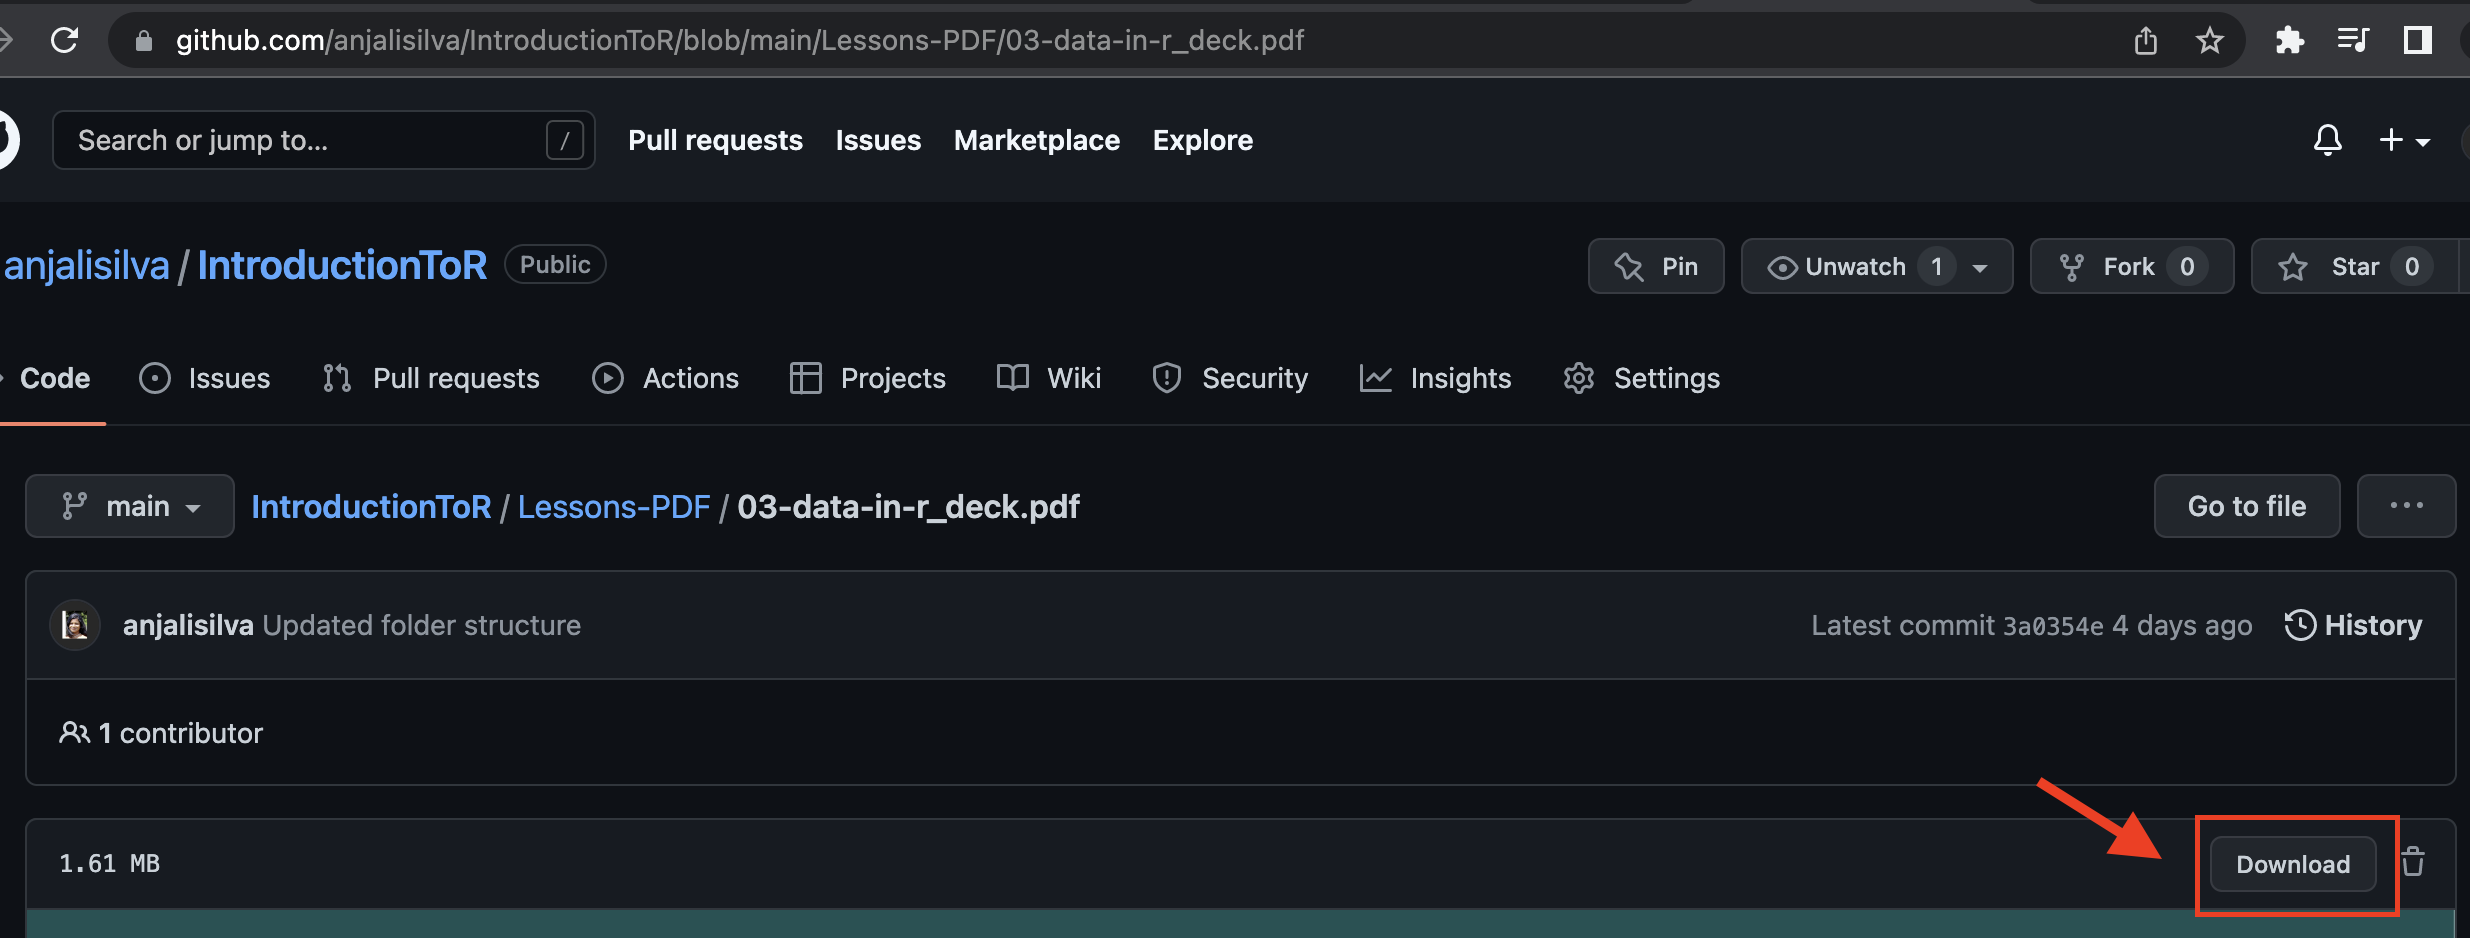Switch to the Settings tab
Viewport: 2470px width, 938px height.
coord(1641,378)
